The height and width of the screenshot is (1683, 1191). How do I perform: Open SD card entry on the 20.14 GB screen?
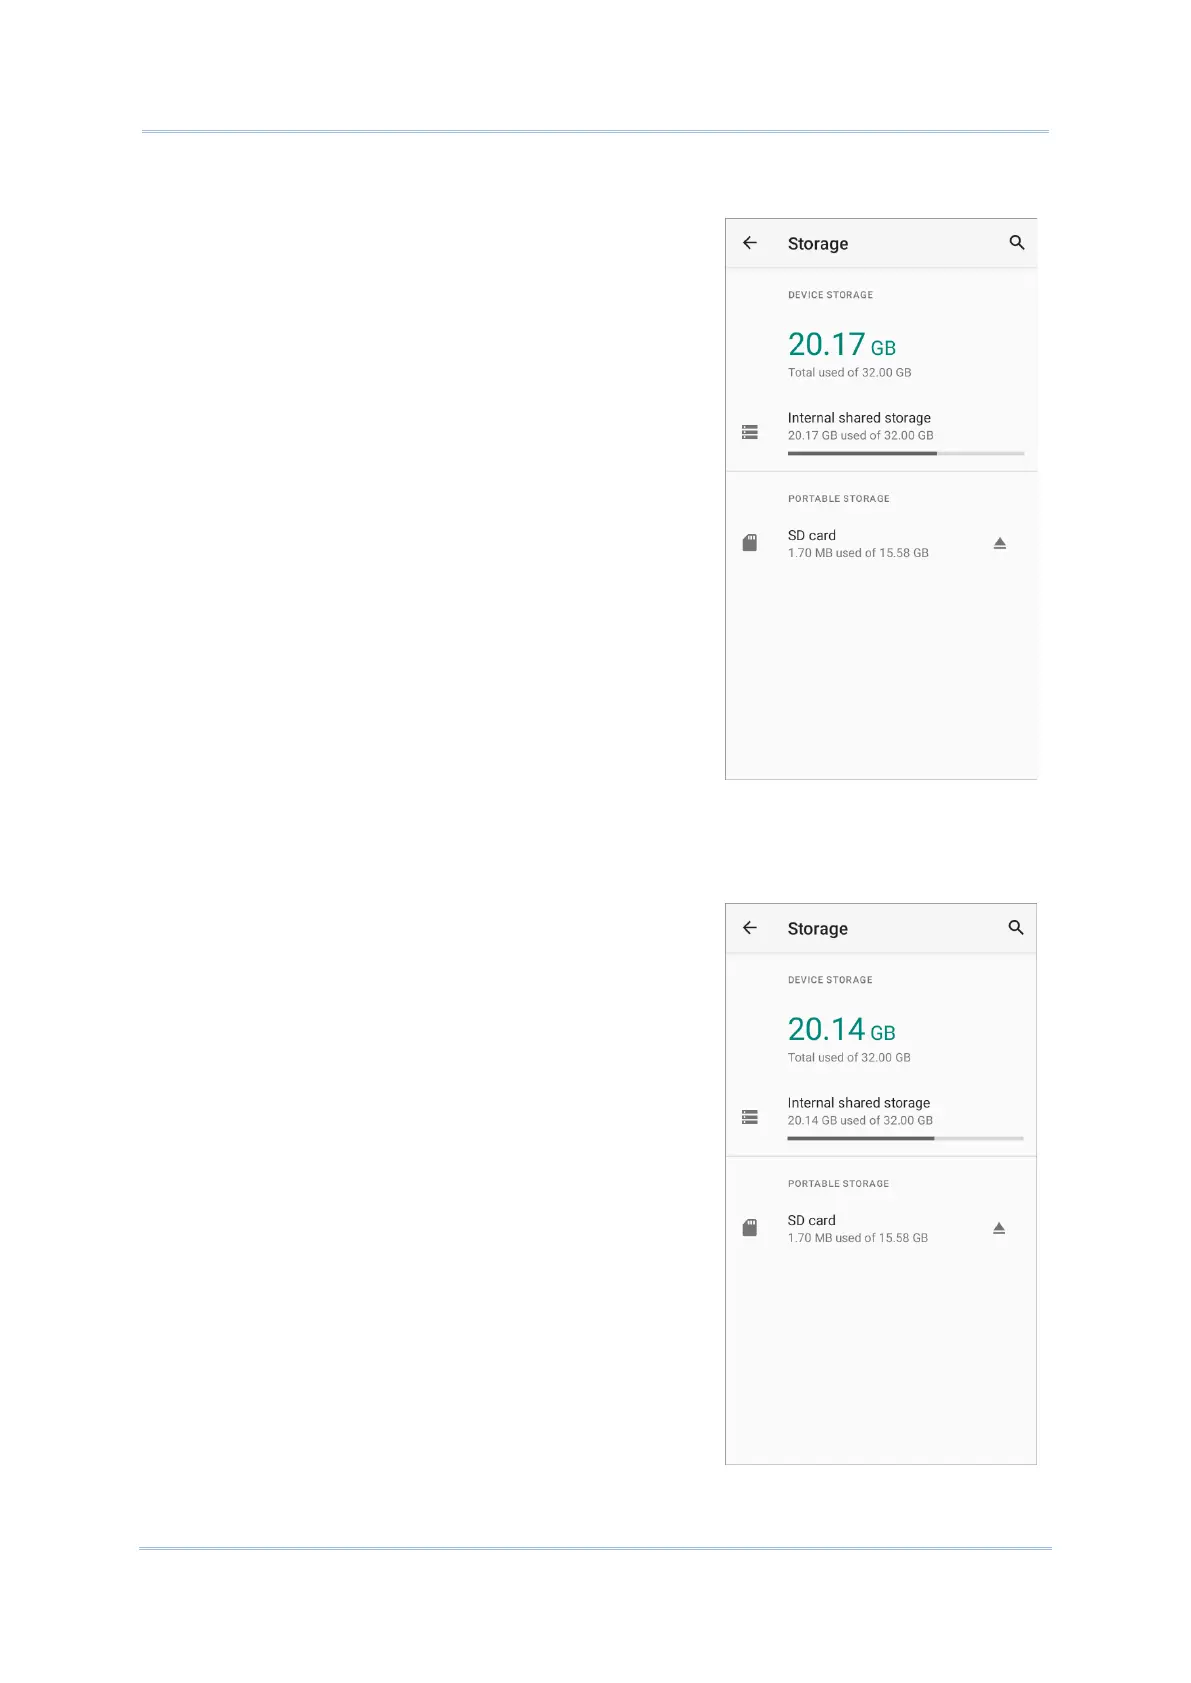pyautogui.click(x=881, y=1228)
